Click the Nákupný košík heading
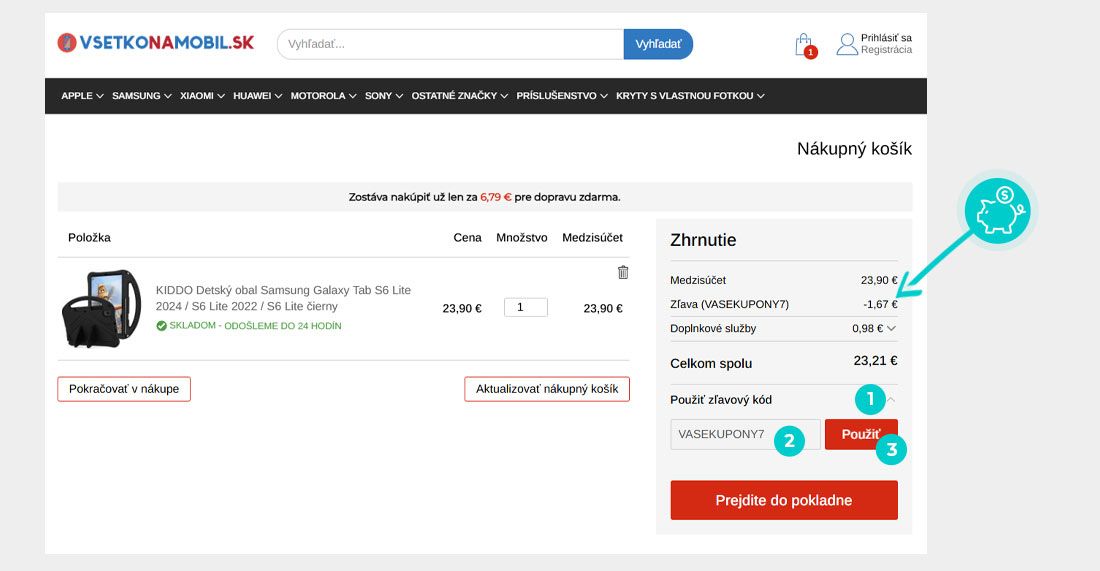 pos(854,149)
